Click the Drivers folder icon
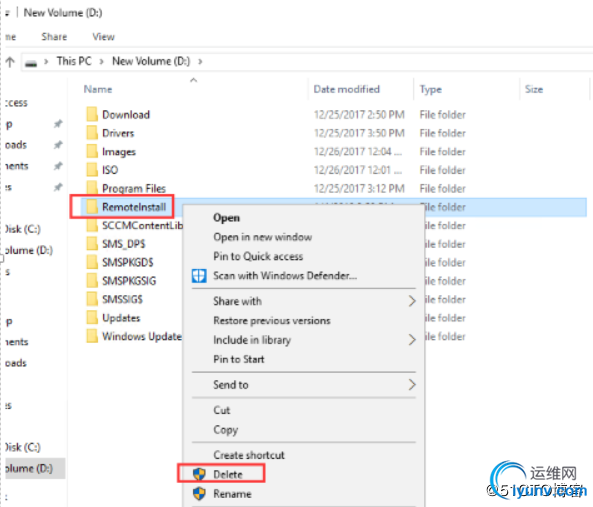This screenshot has height=507, width=593. coord(92,133)
